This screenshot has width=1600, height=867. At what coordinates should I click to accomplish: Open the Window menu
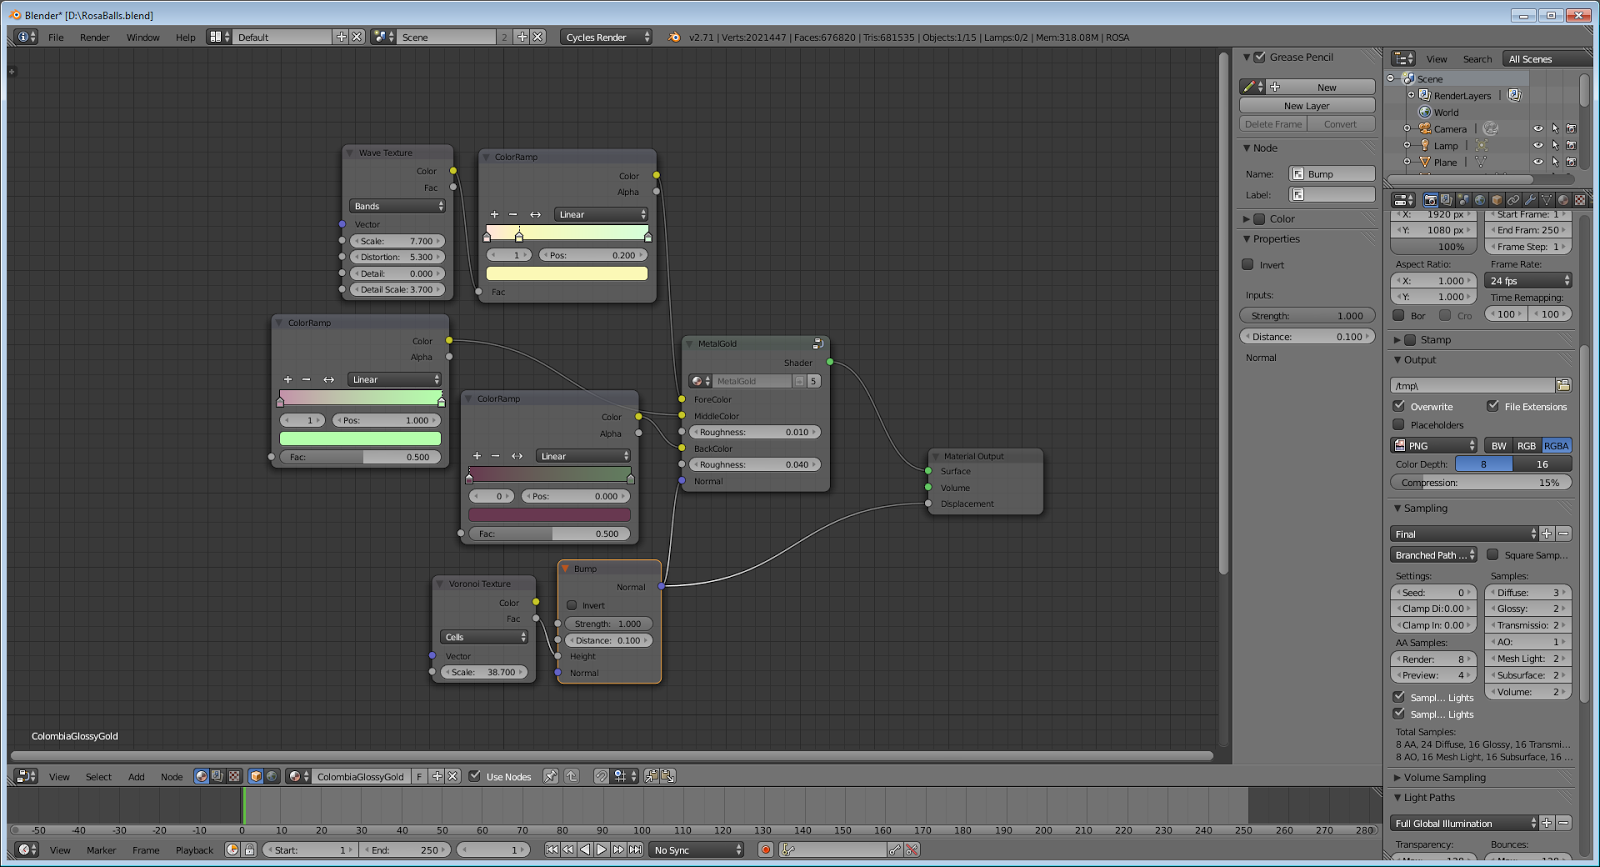click(x=143, y=37)
